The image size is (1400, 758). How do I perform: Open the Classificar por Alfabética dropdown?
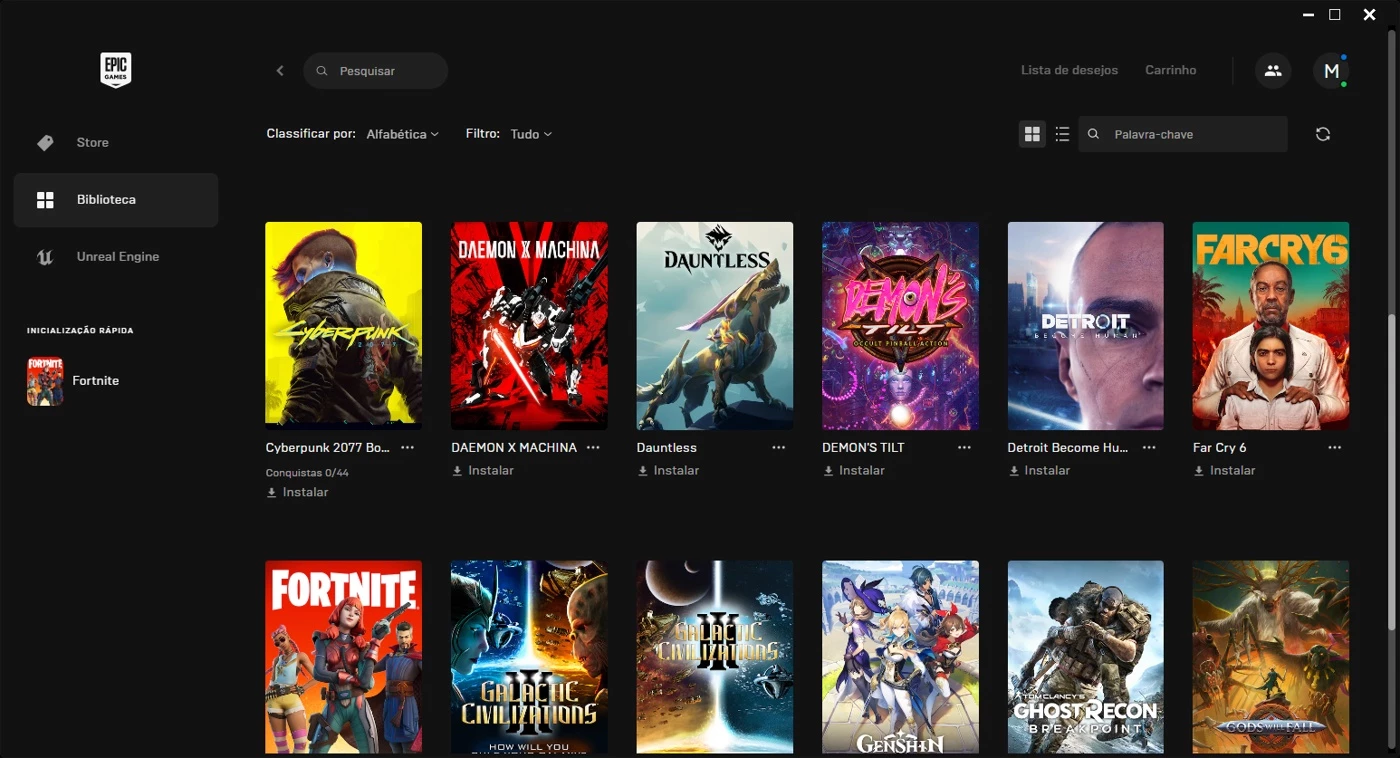point(403,134)
